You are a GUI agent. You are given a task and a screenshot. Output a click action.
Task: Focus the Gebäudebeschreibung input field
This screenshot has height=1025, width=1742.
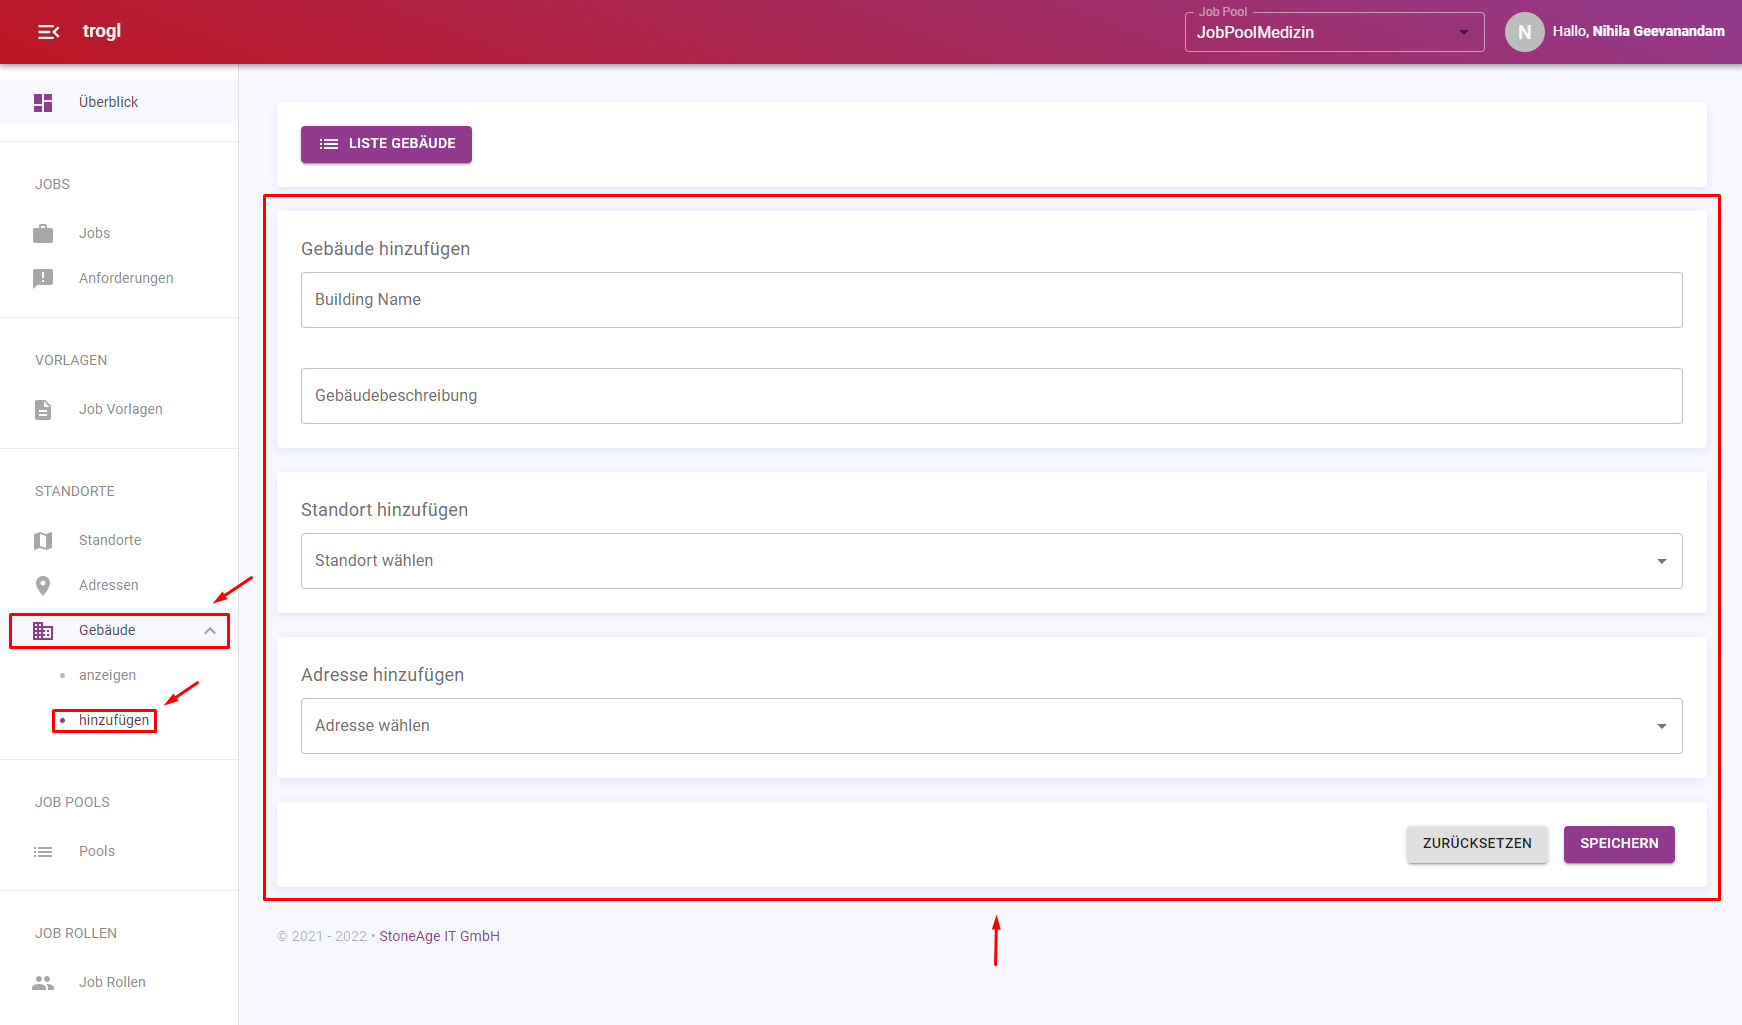point(991,396)
